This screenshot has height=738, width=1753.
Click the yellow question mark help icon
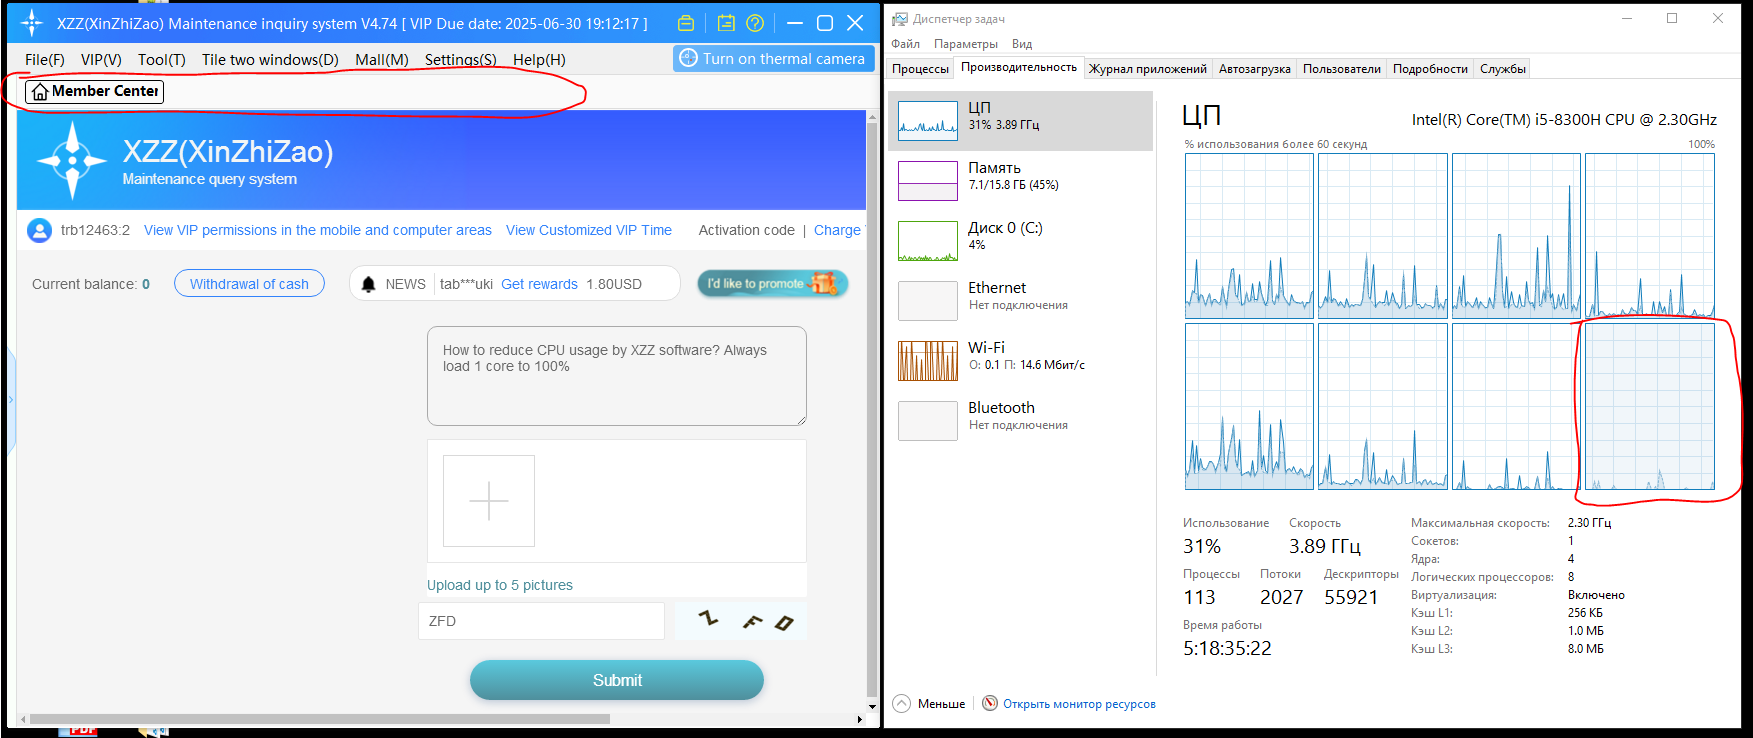click(x=755, y=23)
